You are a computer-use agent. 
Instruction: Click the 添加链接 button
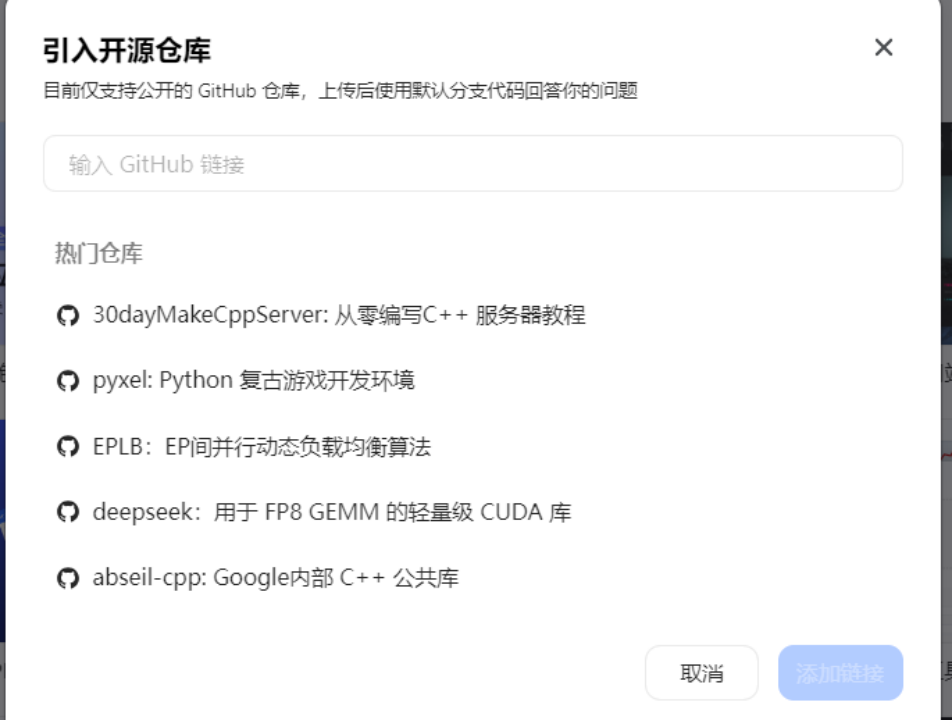(840, 673)
